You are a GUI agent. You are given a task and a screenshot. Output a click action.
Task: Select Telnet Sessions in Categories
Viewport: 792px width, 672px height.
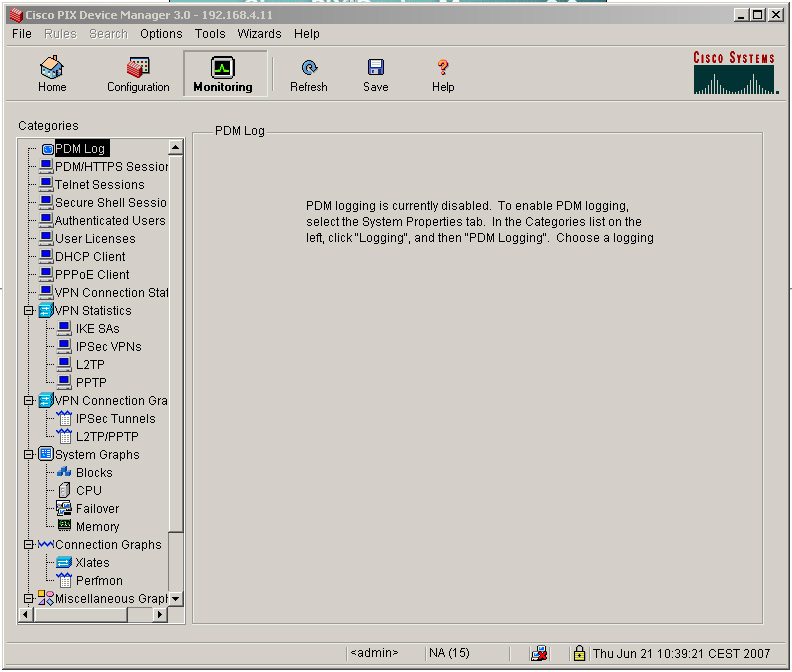point(99,185)
